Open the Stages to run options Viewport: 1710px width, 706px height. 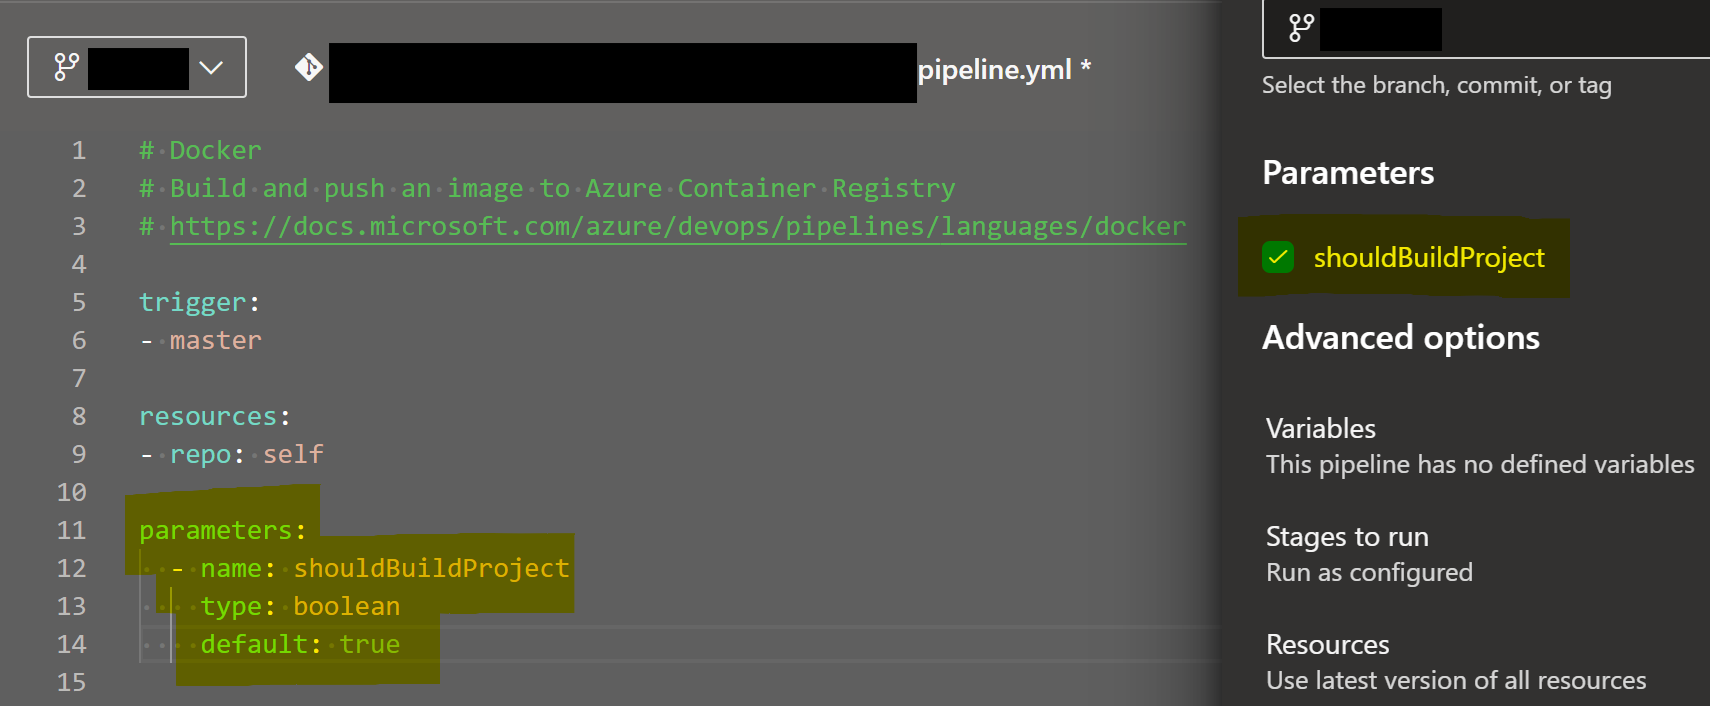point(1346,536)
